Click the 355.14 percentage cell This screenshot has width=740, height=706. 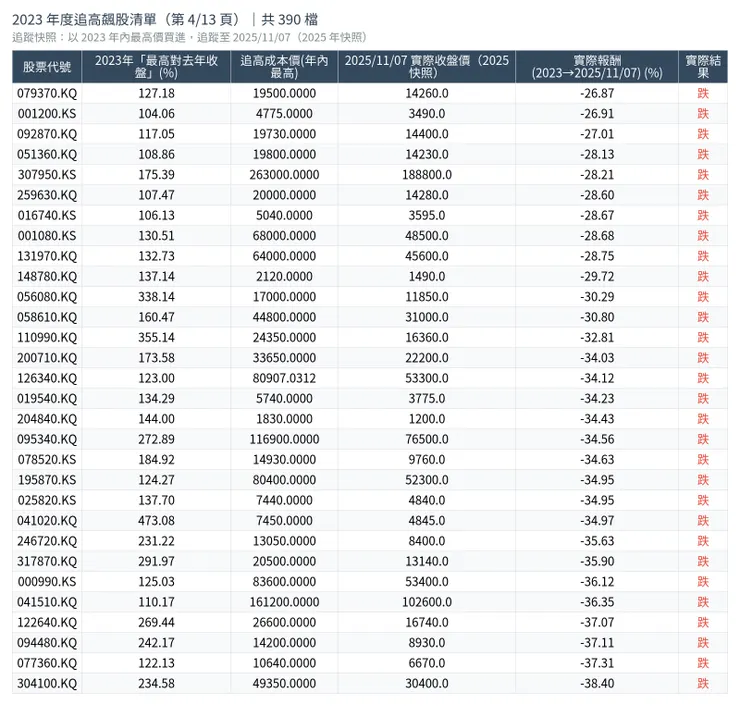(156, 337)
